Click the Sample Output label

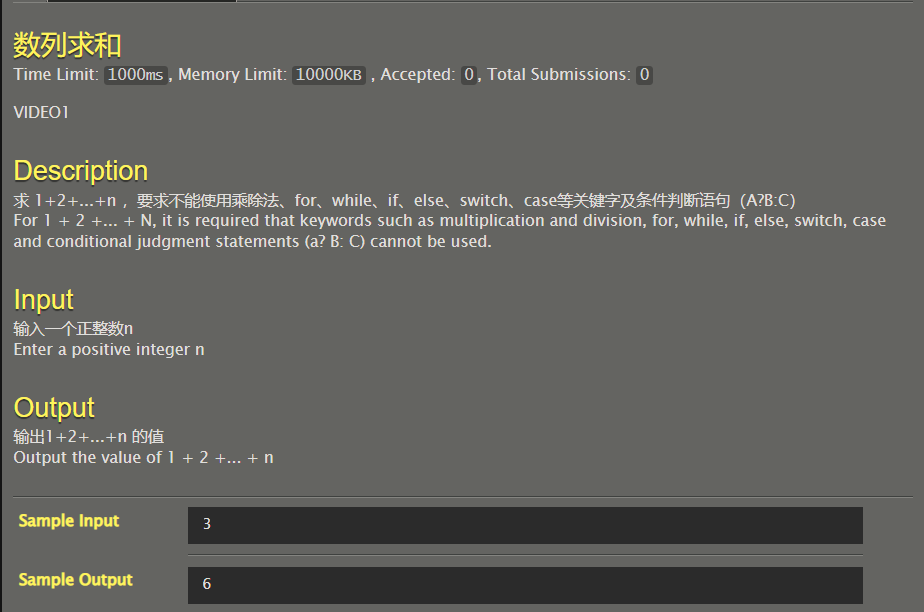coord(75,580)
